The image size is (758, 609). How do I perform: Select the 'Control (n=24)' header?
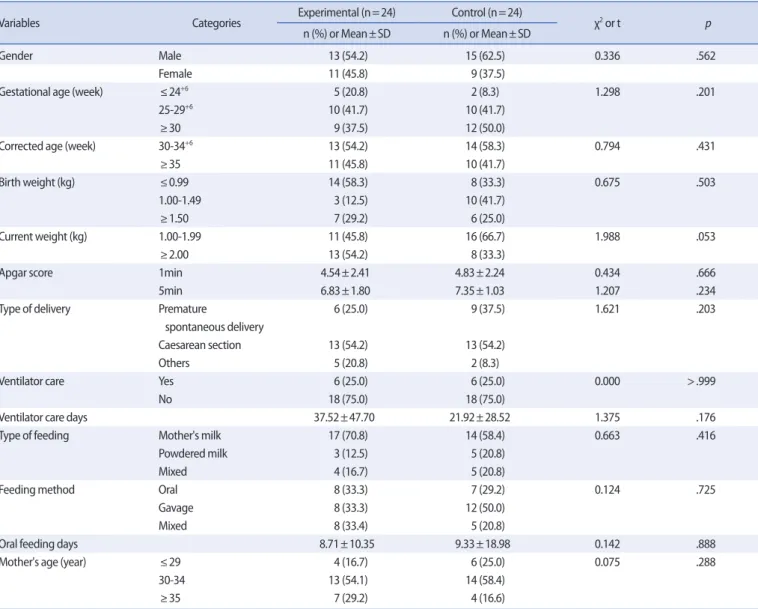[487, 13]
